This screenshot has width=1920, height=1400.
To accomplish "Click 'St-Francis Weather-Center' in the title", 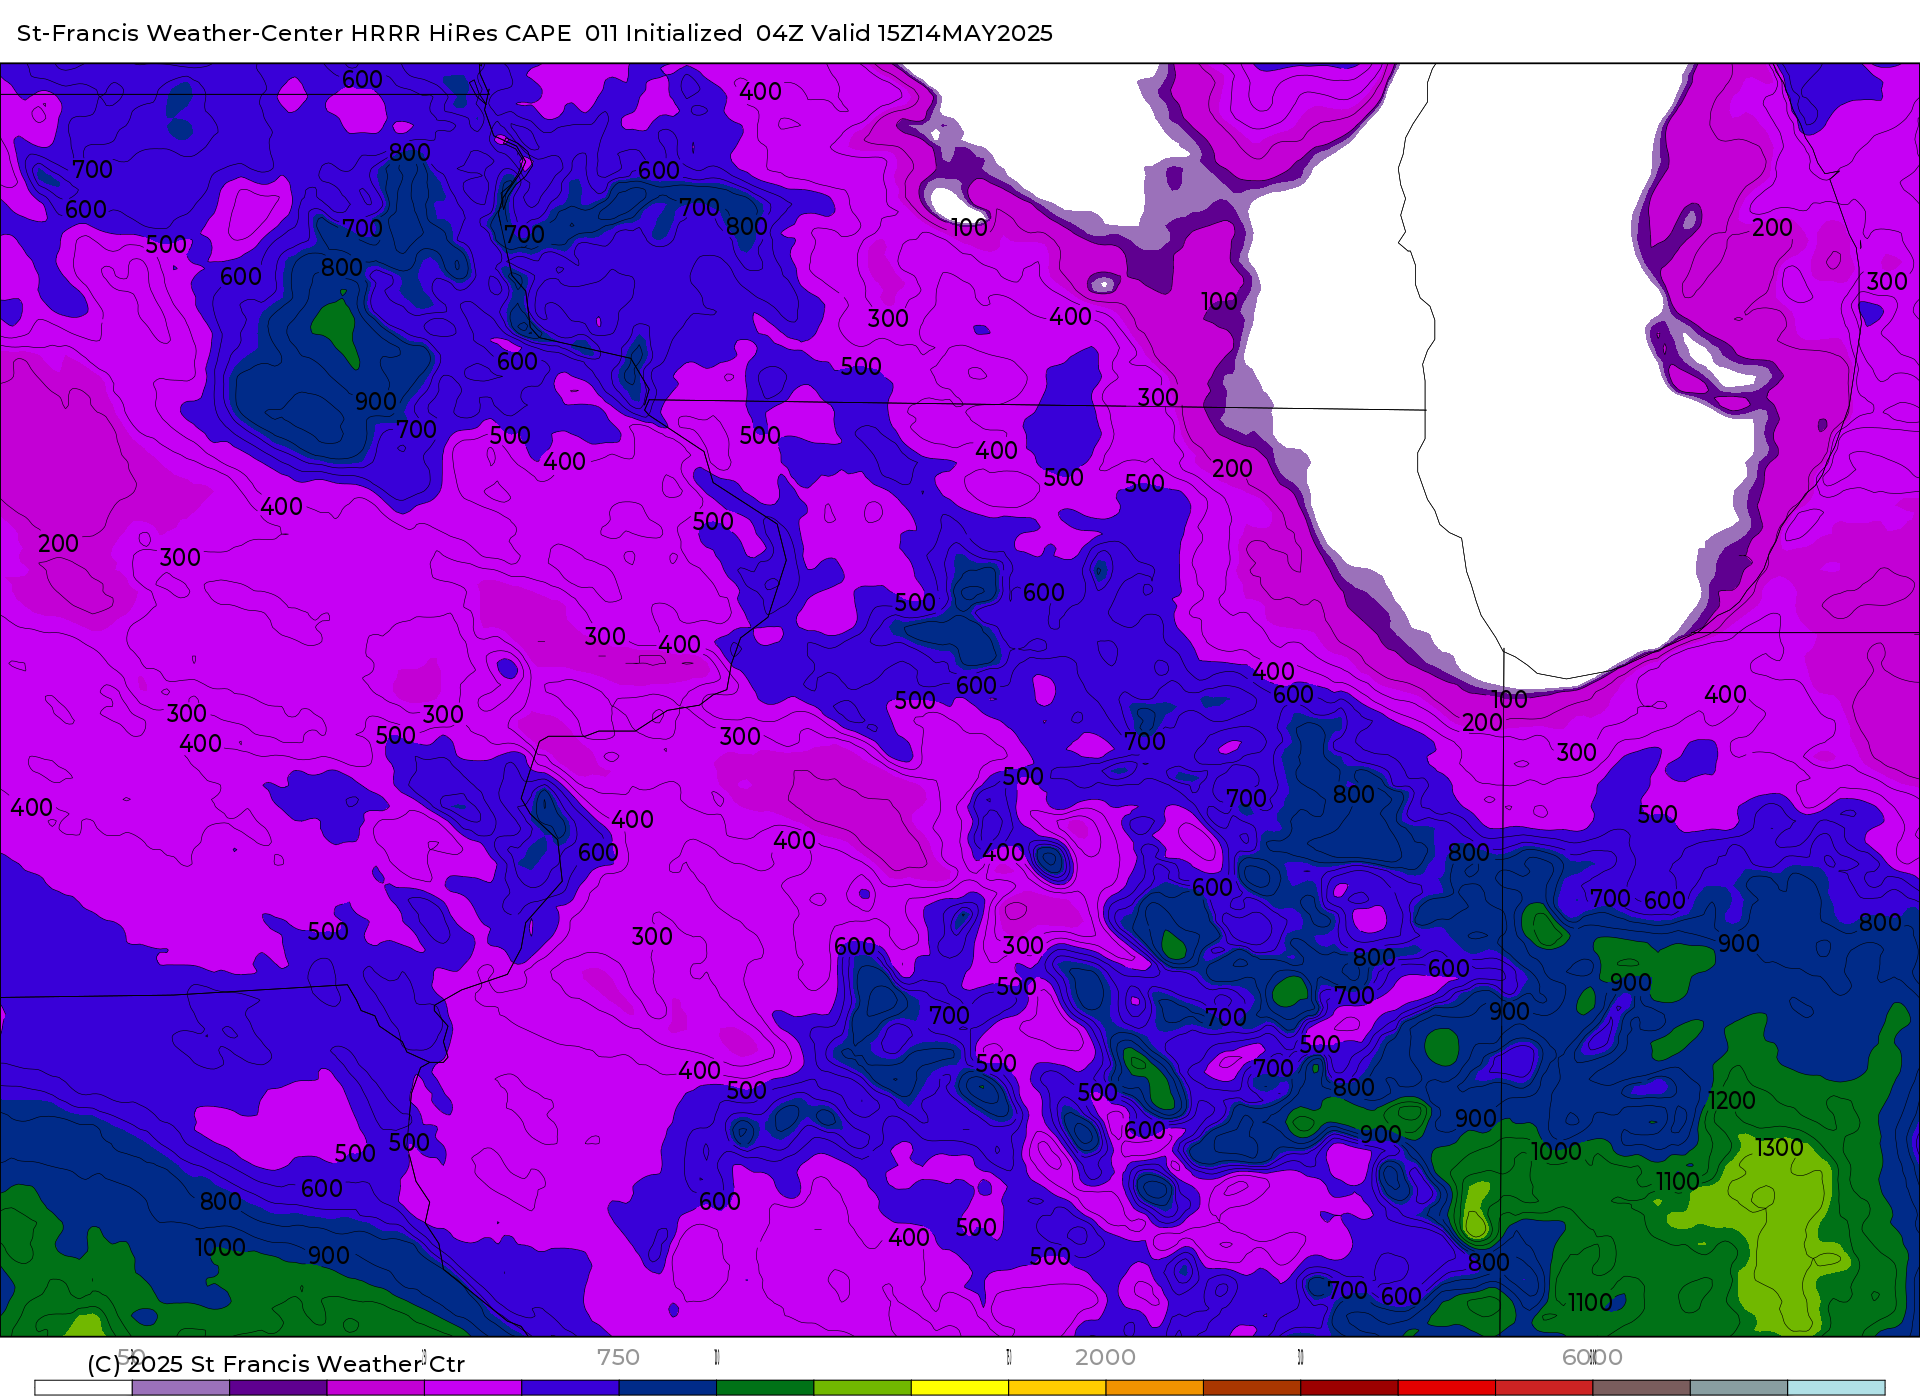I will pyautogui.click(x=180, y=33).
